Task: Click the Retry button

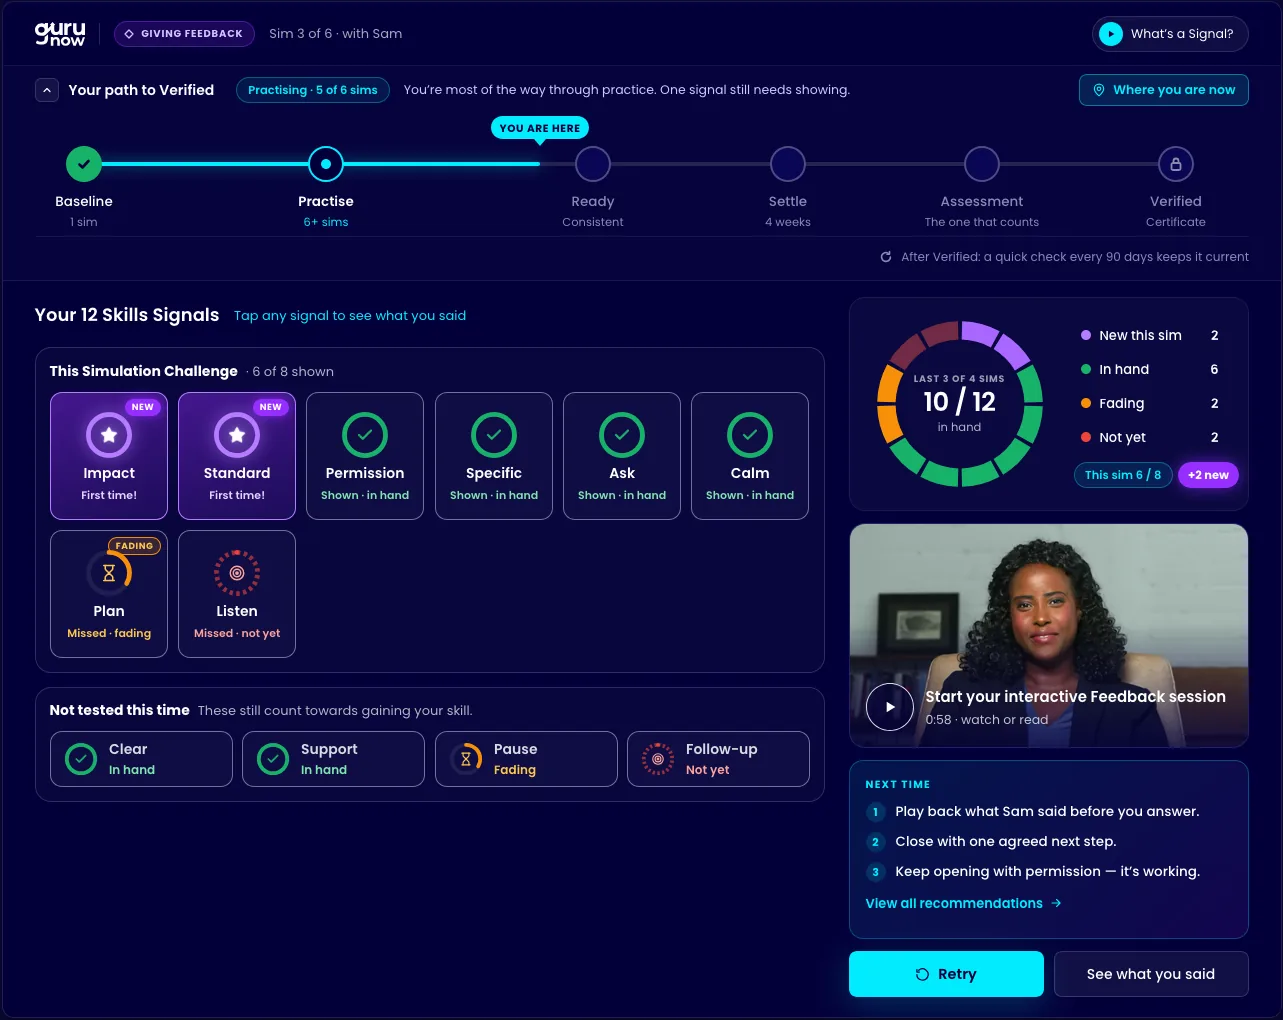Action: pos(946,974)
